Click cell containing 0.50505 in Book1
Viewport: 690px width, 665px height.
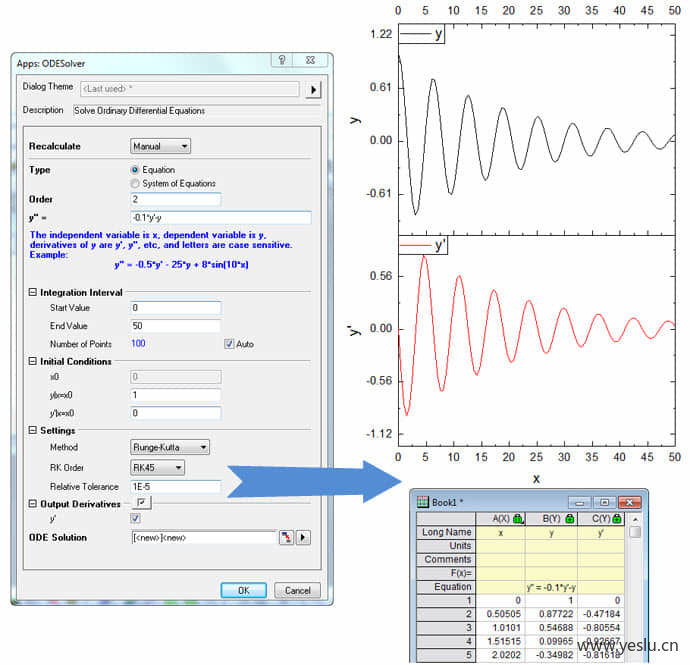pos(500,614)
